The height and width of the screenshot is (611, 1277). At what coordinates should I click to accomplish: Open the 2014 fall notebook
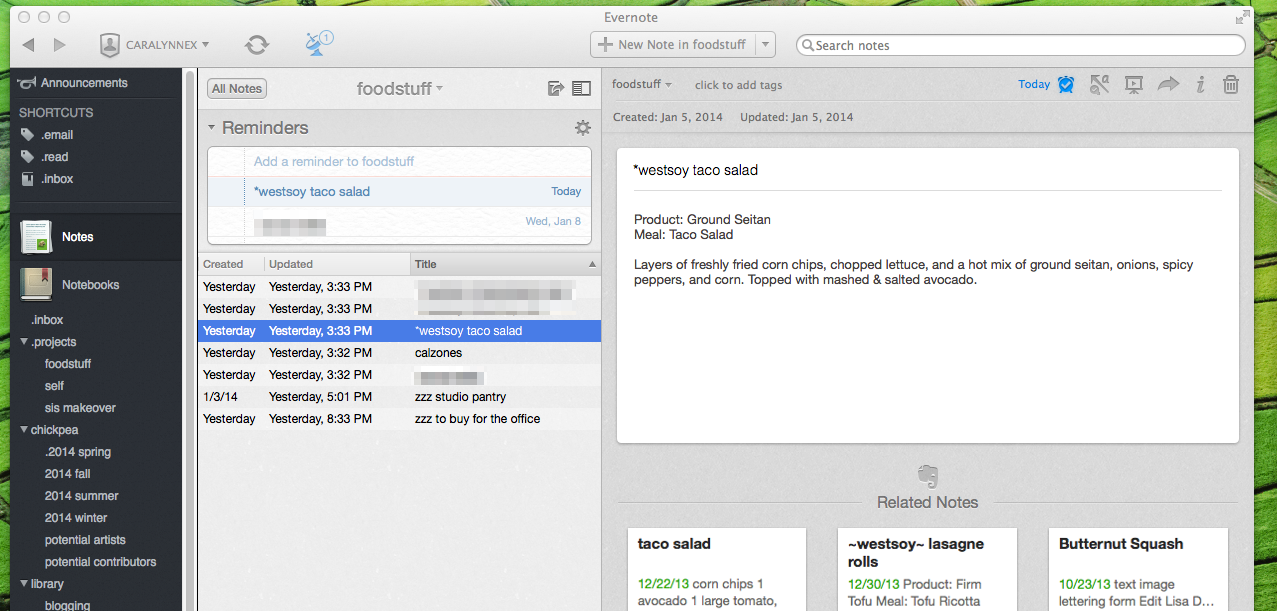tap(68, 474)
